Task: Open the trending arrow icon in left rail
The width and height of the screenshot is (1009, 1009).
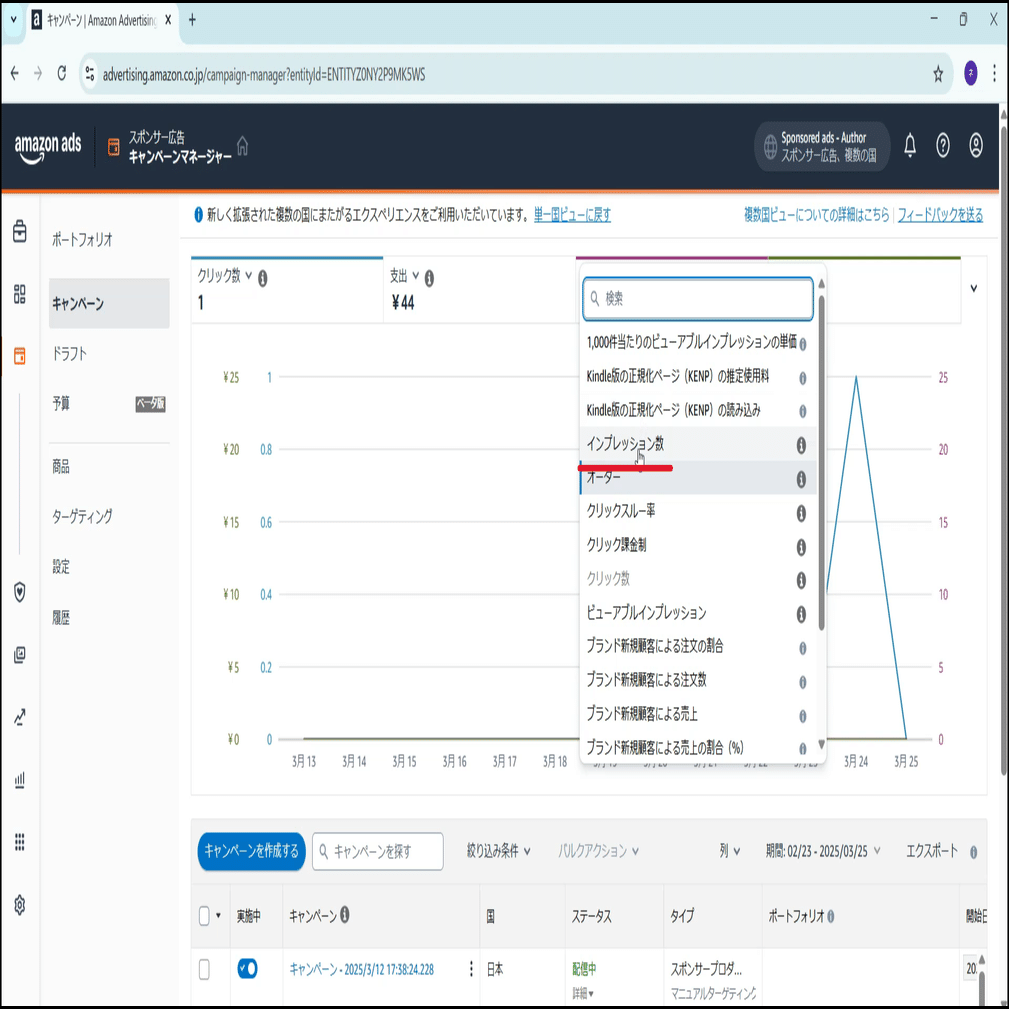Action: [x=20, y=717]
